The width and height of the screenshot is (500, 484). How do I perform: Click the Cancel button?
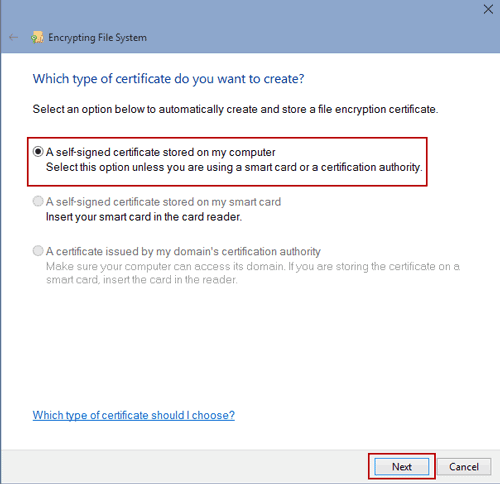[x=464, y=467]
